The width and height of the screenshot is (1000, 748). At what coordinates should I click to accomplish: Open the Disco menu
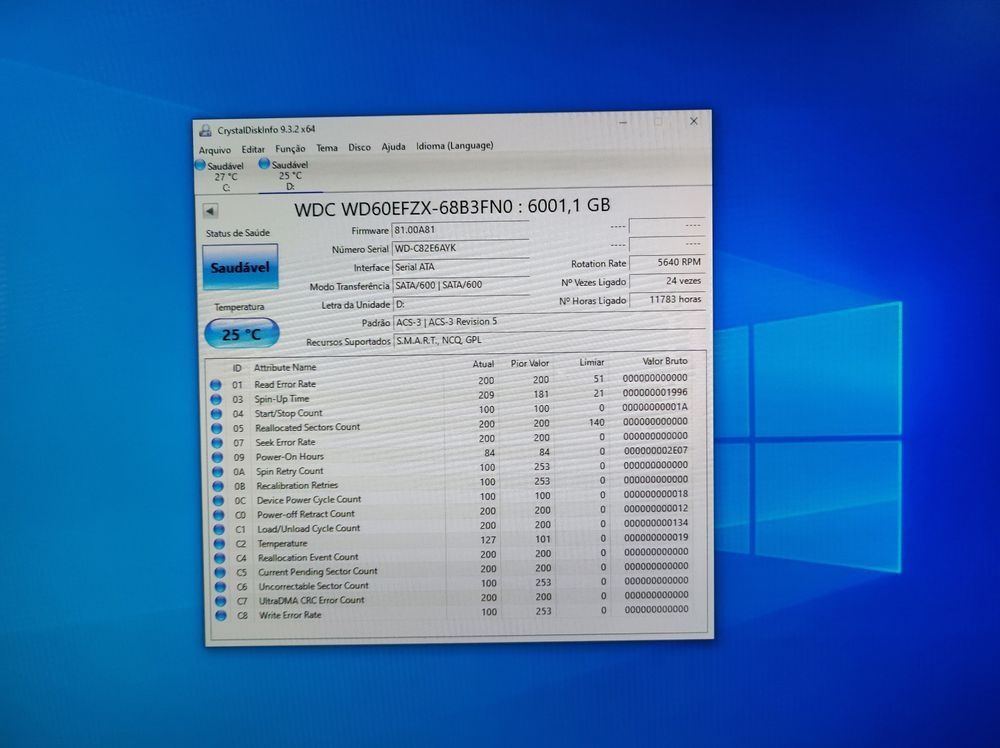click(359, 147)
